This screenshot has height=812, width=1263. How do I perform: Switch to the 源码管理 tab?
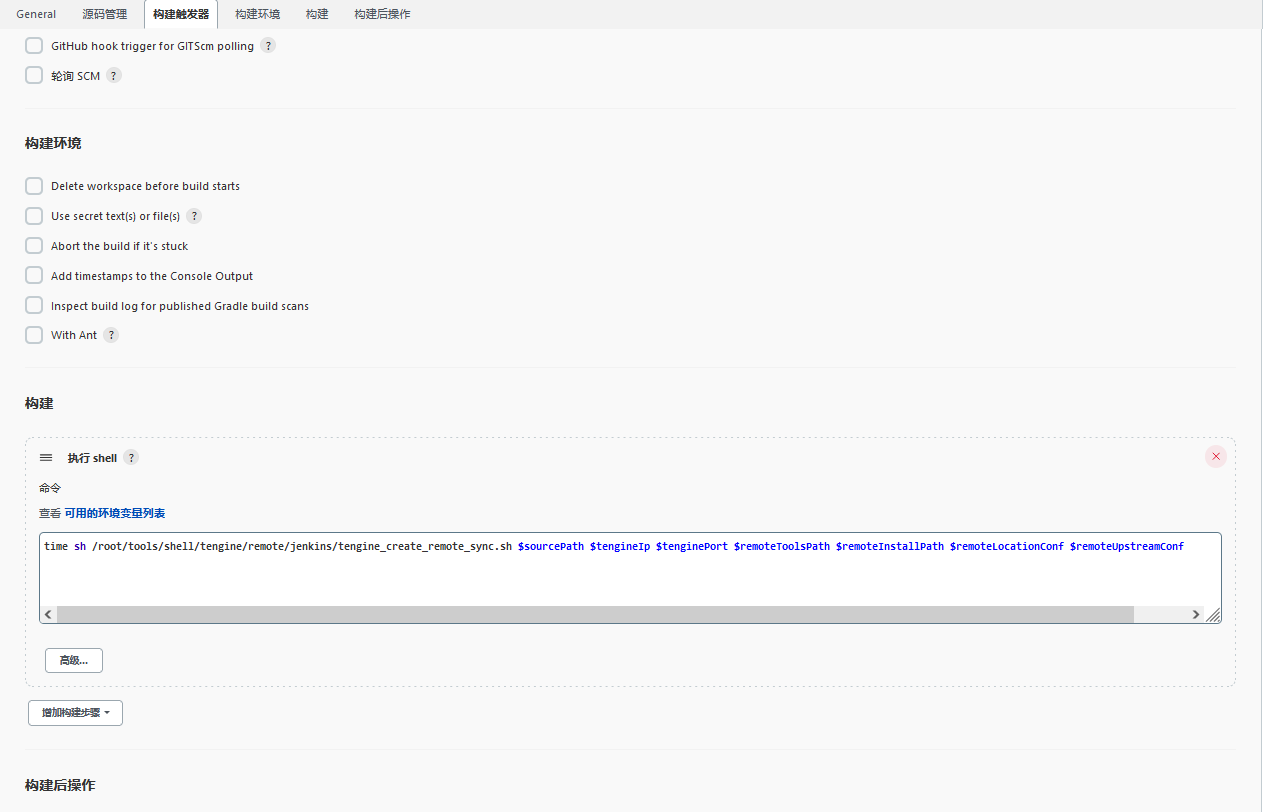coord(104,14)
